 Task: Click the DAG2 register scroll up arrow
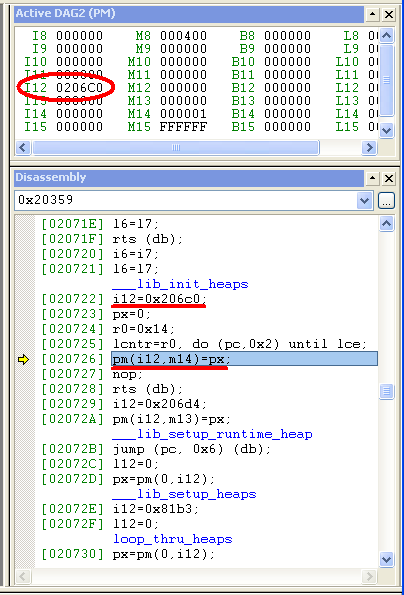pyautogui.click(x=387, y=36)
